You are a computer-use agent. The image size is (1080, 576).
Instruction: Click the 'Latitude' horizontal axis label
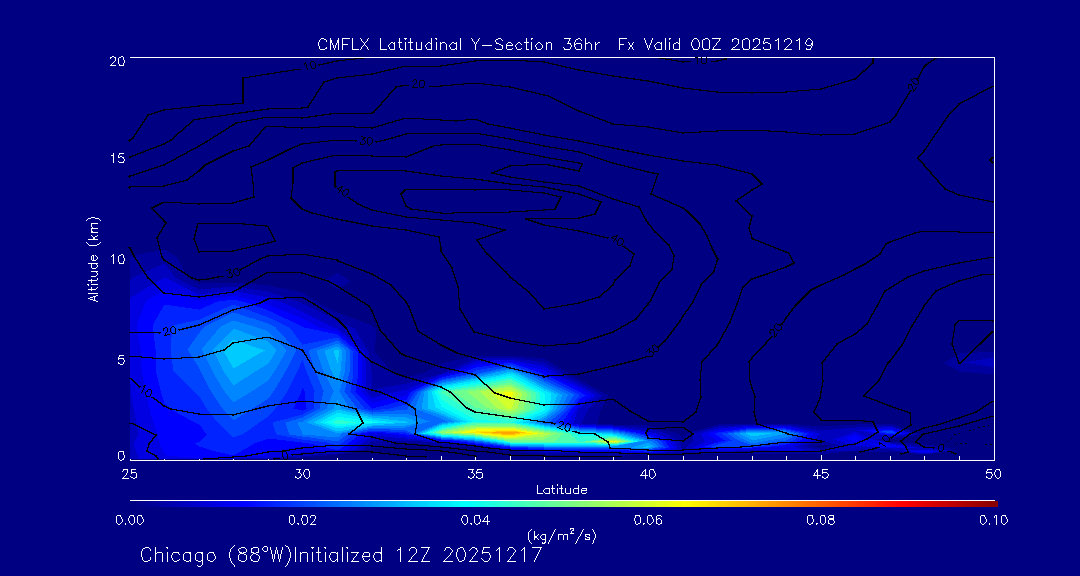(561, 490)
